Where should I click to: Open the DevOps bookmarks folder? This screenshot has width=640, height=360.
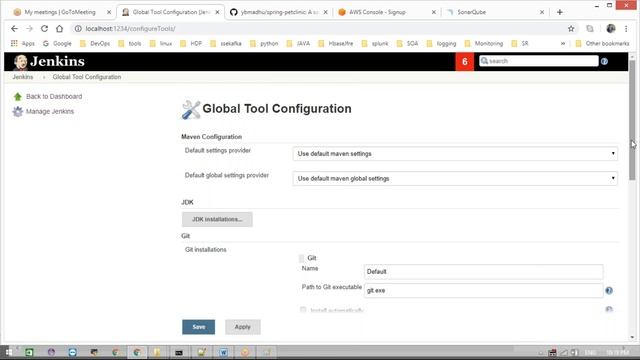coord(95,43)
